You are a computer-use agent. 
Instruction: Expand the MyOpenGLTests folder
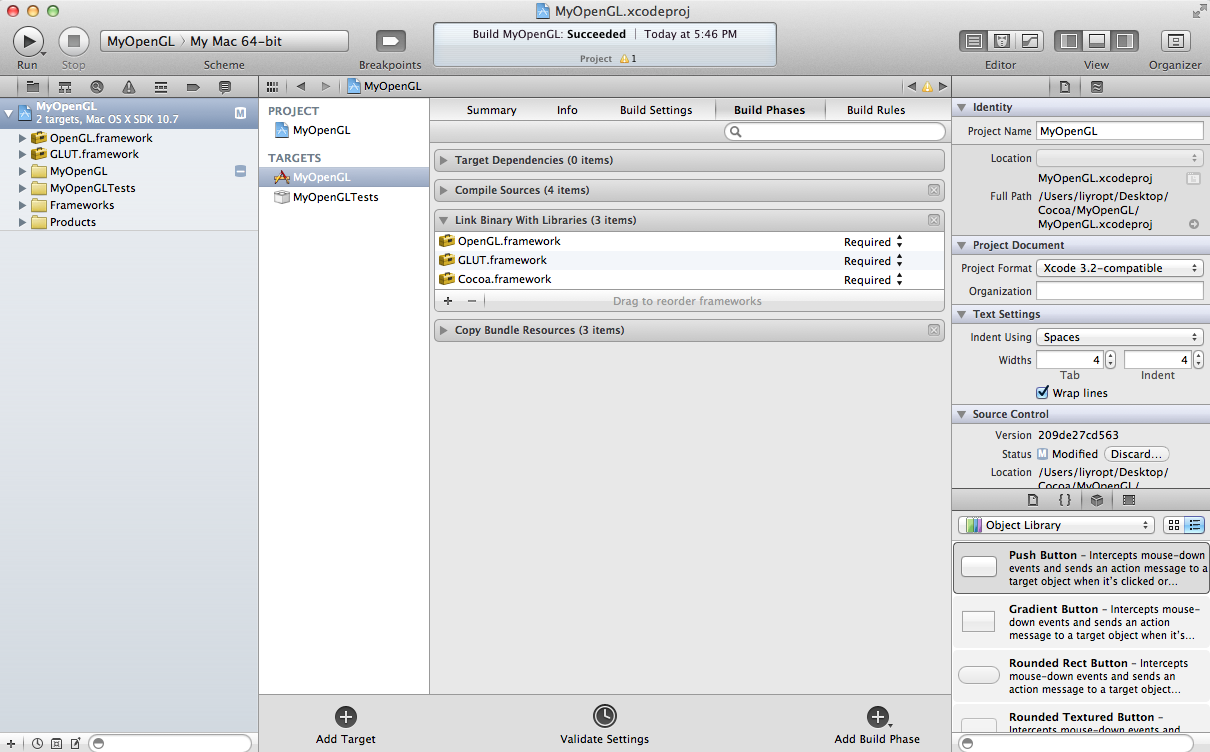22,189
